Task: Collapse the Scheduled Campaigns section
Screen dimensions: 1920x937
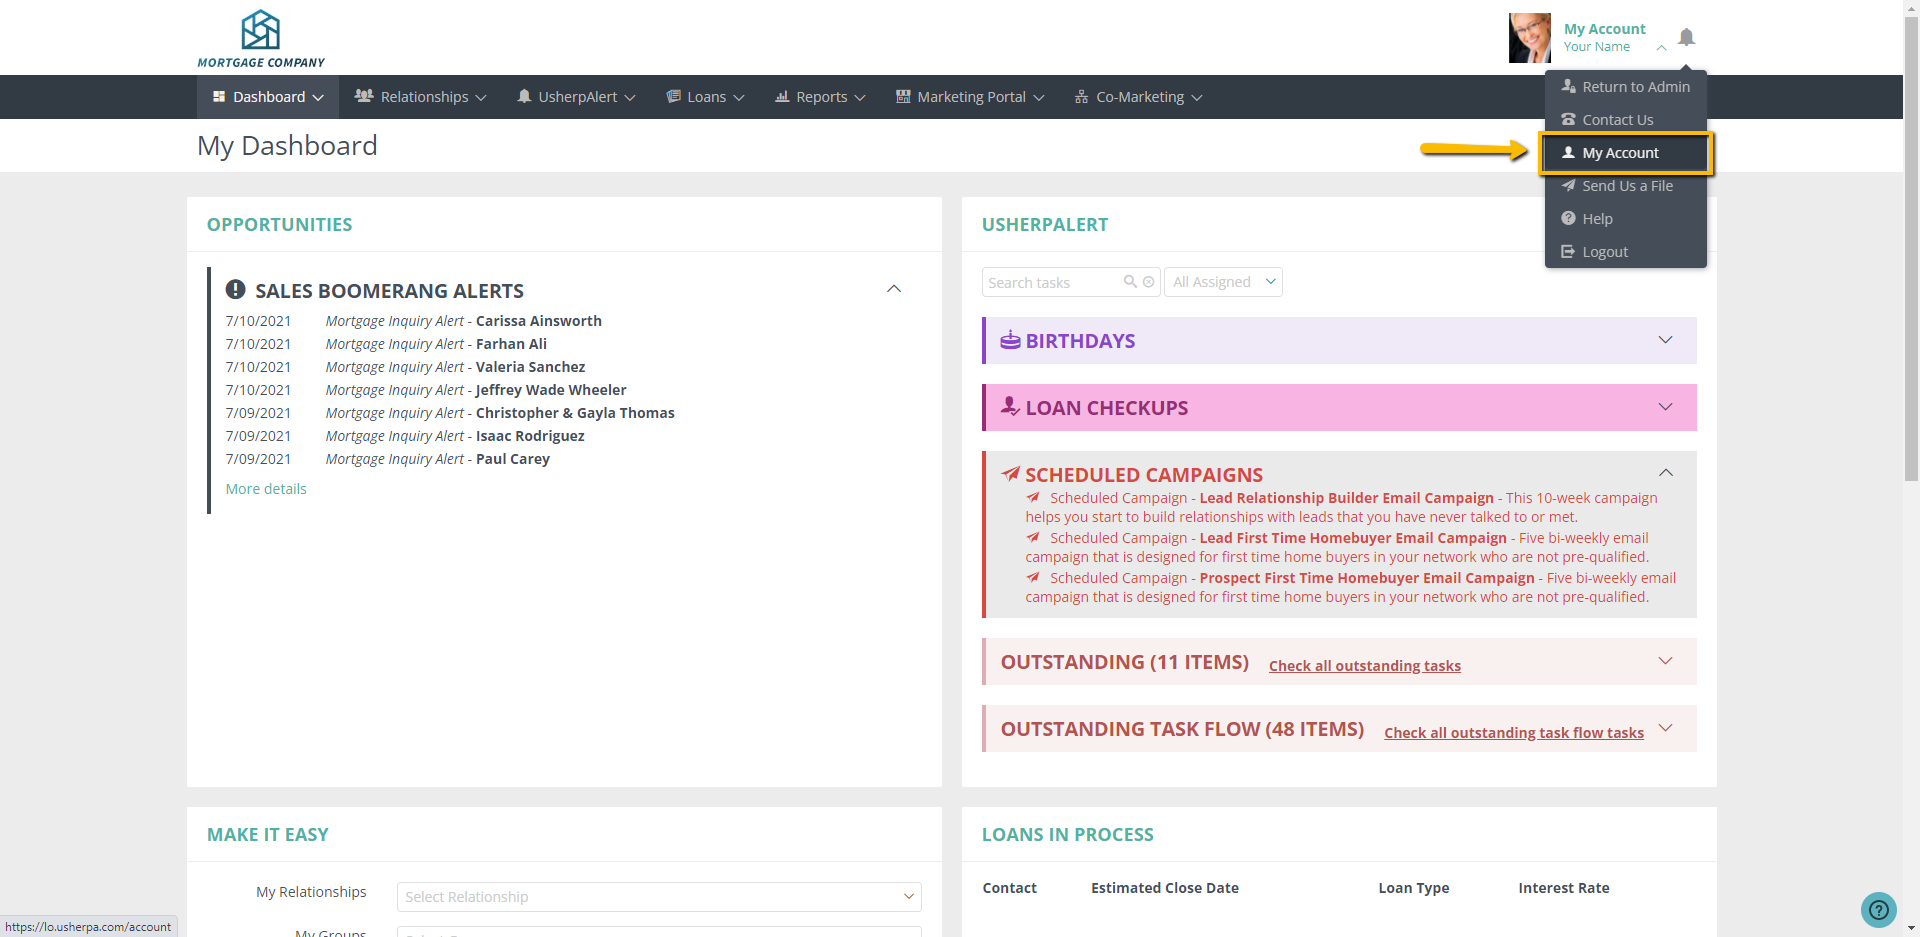Action: pyautogui.click(x=1665, y=473)
